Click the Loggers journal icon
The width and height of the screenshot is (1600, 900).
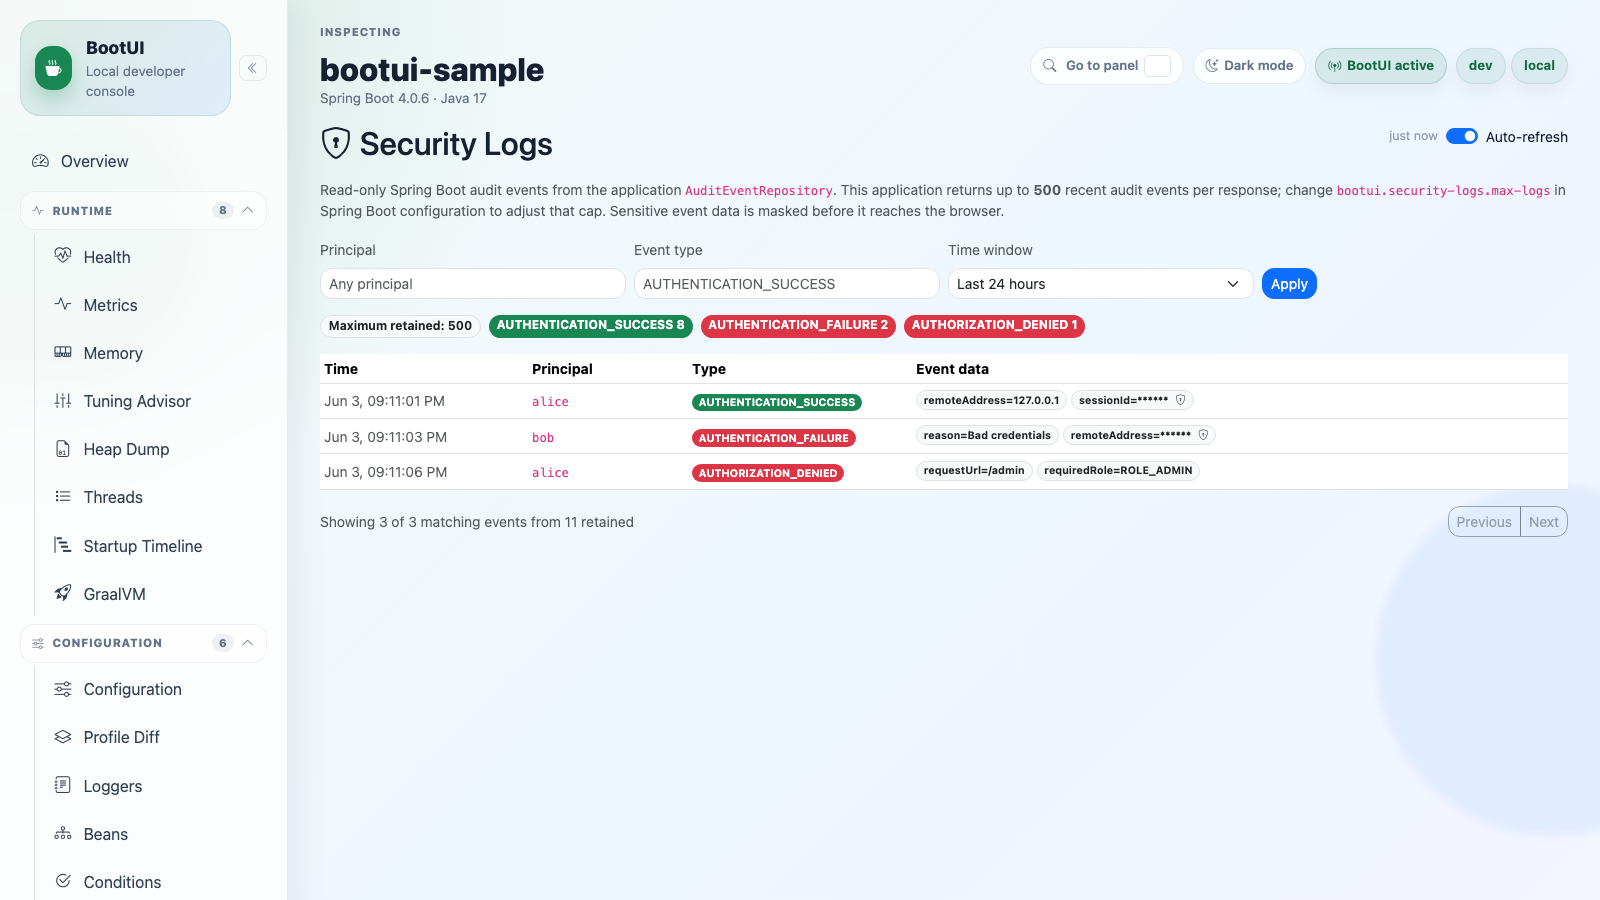63,785
